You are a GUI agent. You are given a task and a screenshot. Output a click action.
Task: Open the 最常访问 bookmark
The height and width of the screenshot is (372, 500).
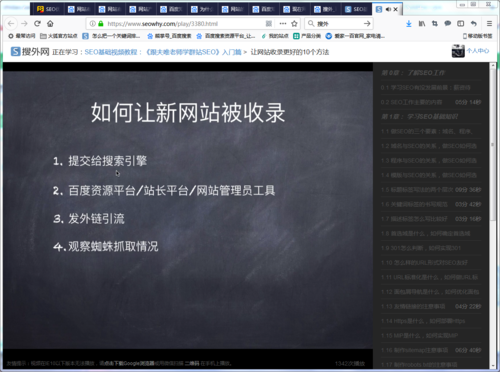[22, 36]
